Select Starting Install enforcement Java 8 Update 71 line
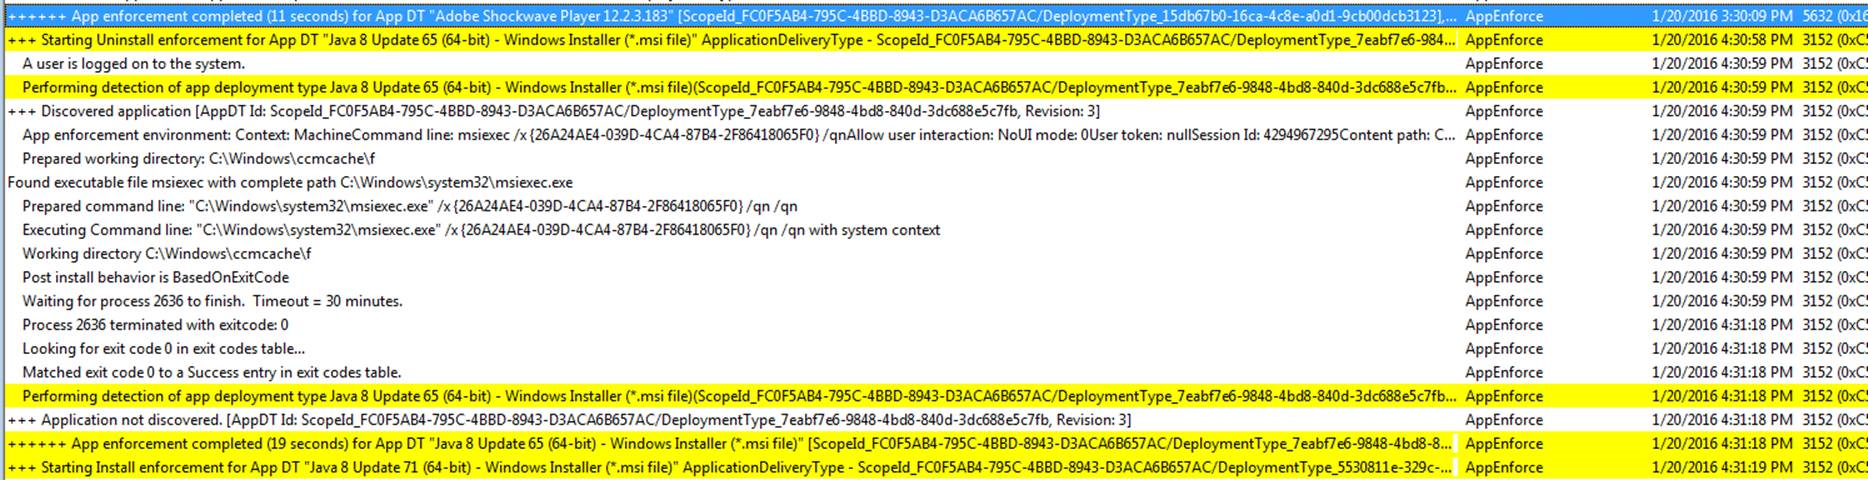This screenshot has width=1868, height=480. 934,467
